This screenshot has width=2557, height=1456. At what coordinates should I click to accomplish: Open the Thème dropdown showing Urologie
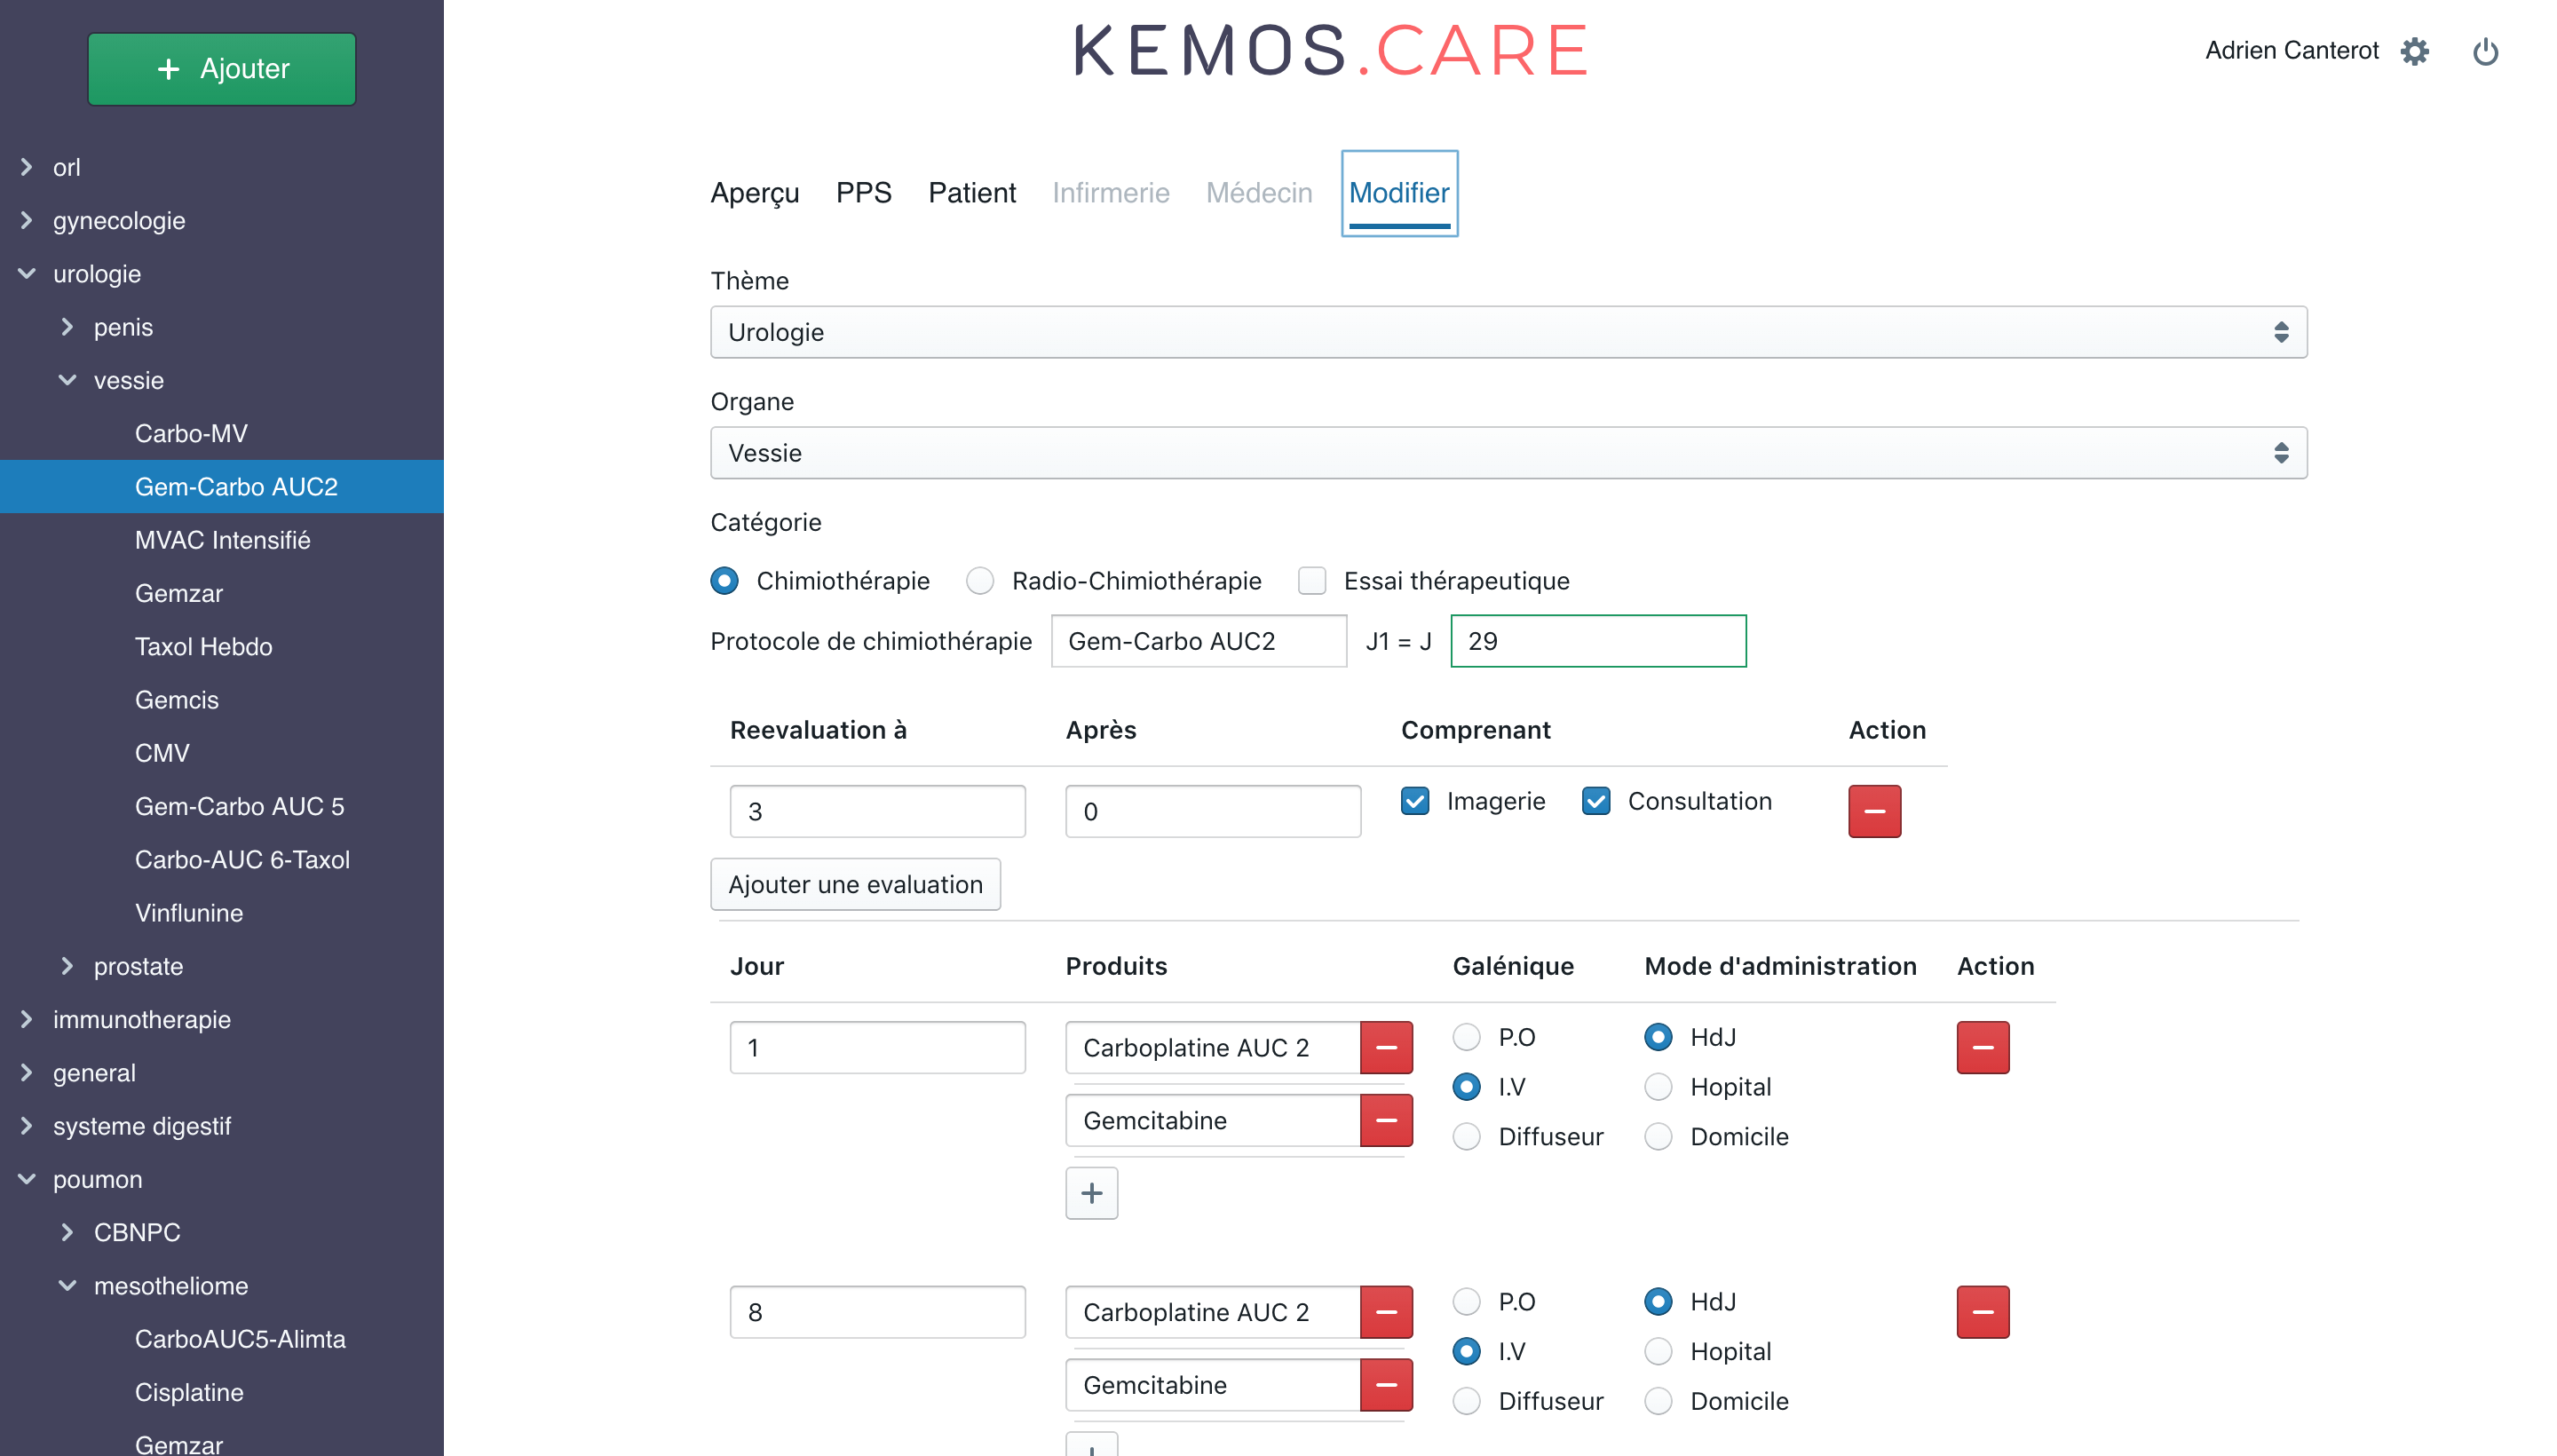click(x=1508, y=332)
